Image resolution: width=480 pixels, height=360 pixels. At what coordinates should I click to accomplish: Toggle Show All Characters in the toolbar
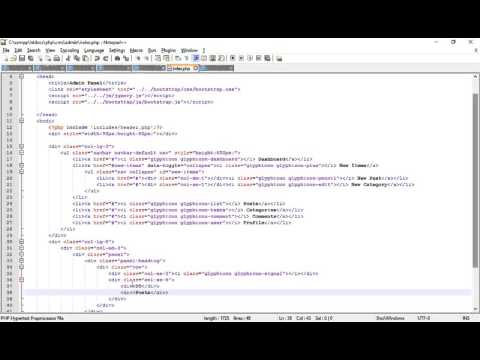[x=187, y=58]
